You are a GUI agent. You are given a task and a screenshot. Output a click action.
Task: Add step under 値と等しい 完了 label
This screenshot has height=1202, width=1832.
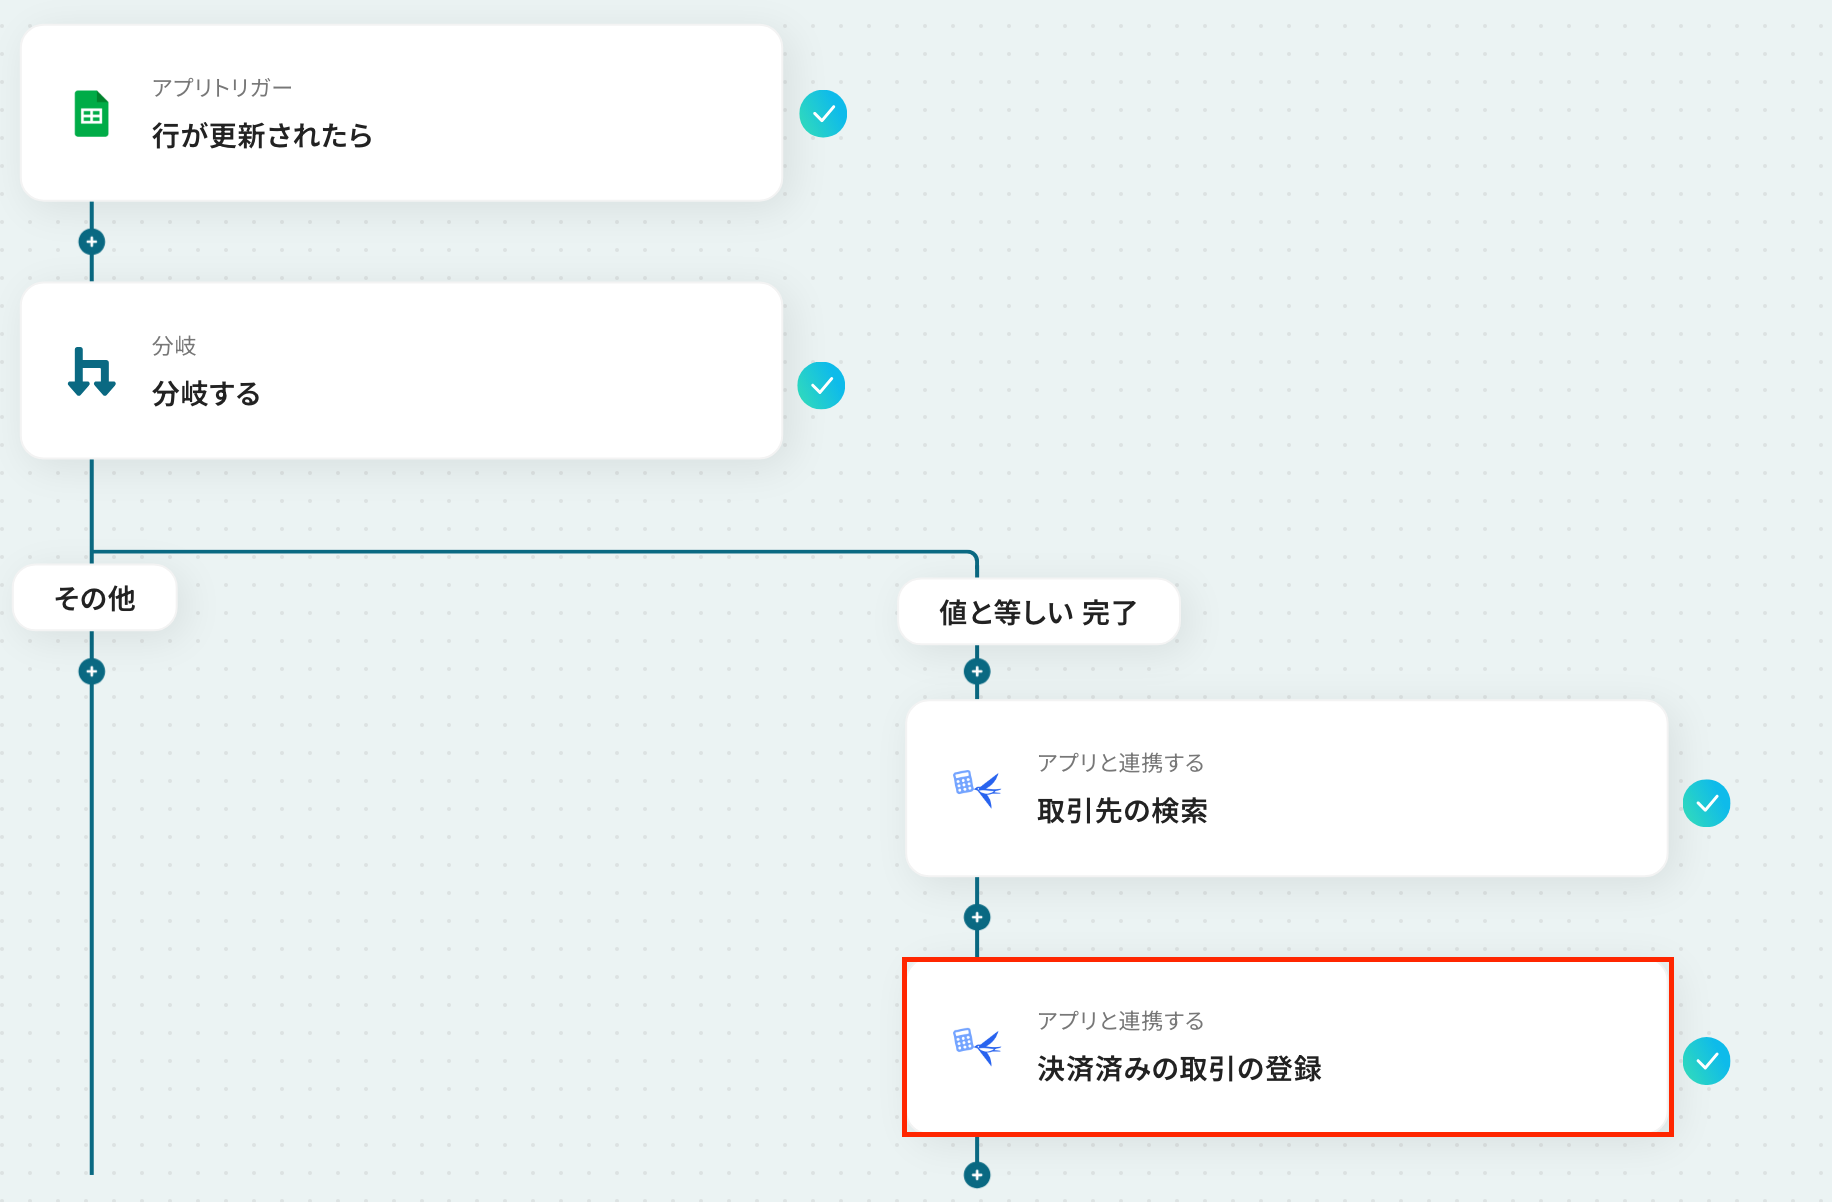977,672
